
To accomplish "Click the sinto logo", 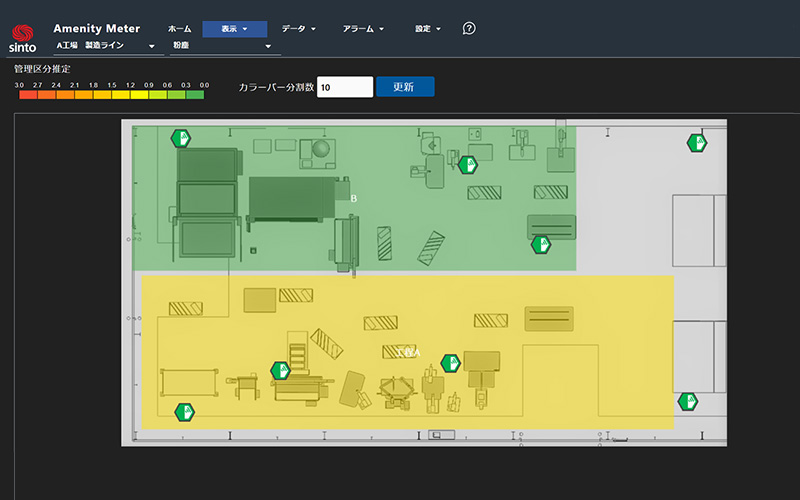I will pyautogui.click(x=22, y=39).
